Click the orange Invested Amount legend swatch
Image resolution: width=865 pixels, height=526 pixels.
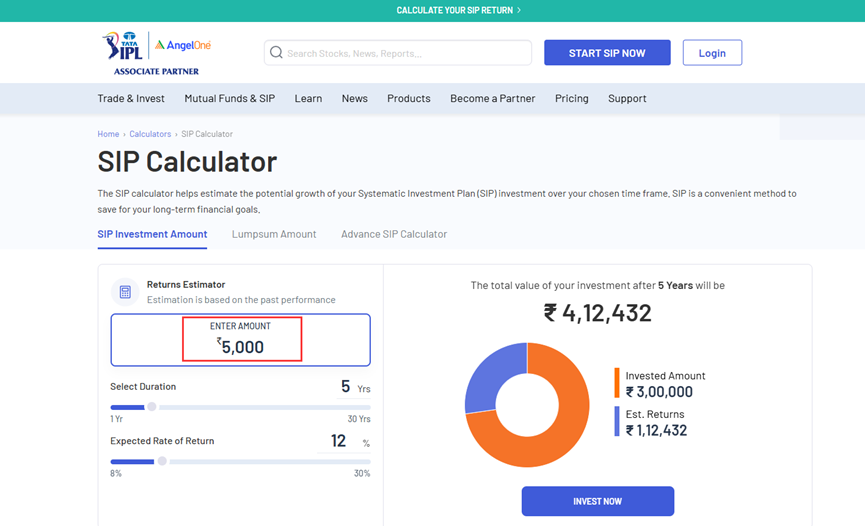617,382
